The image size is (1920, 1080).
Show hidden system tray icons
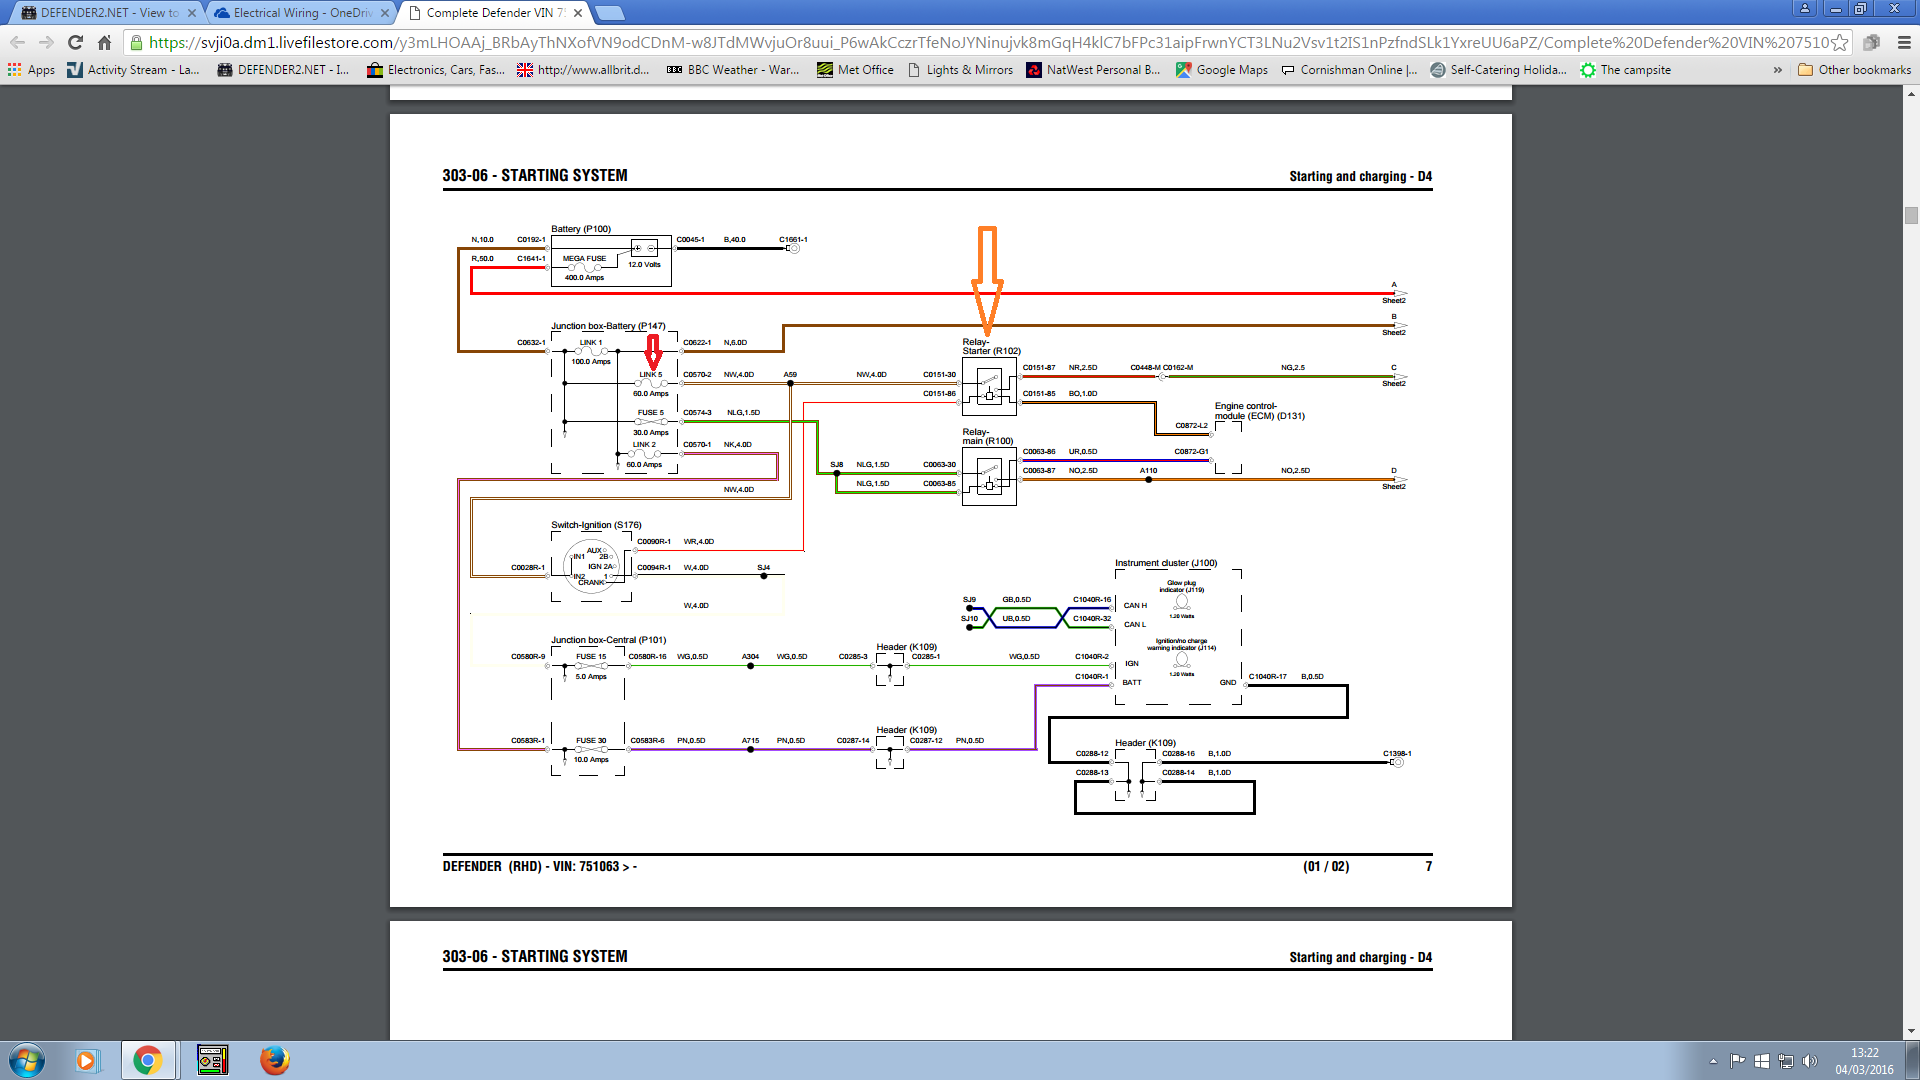pos(1713,1061)
